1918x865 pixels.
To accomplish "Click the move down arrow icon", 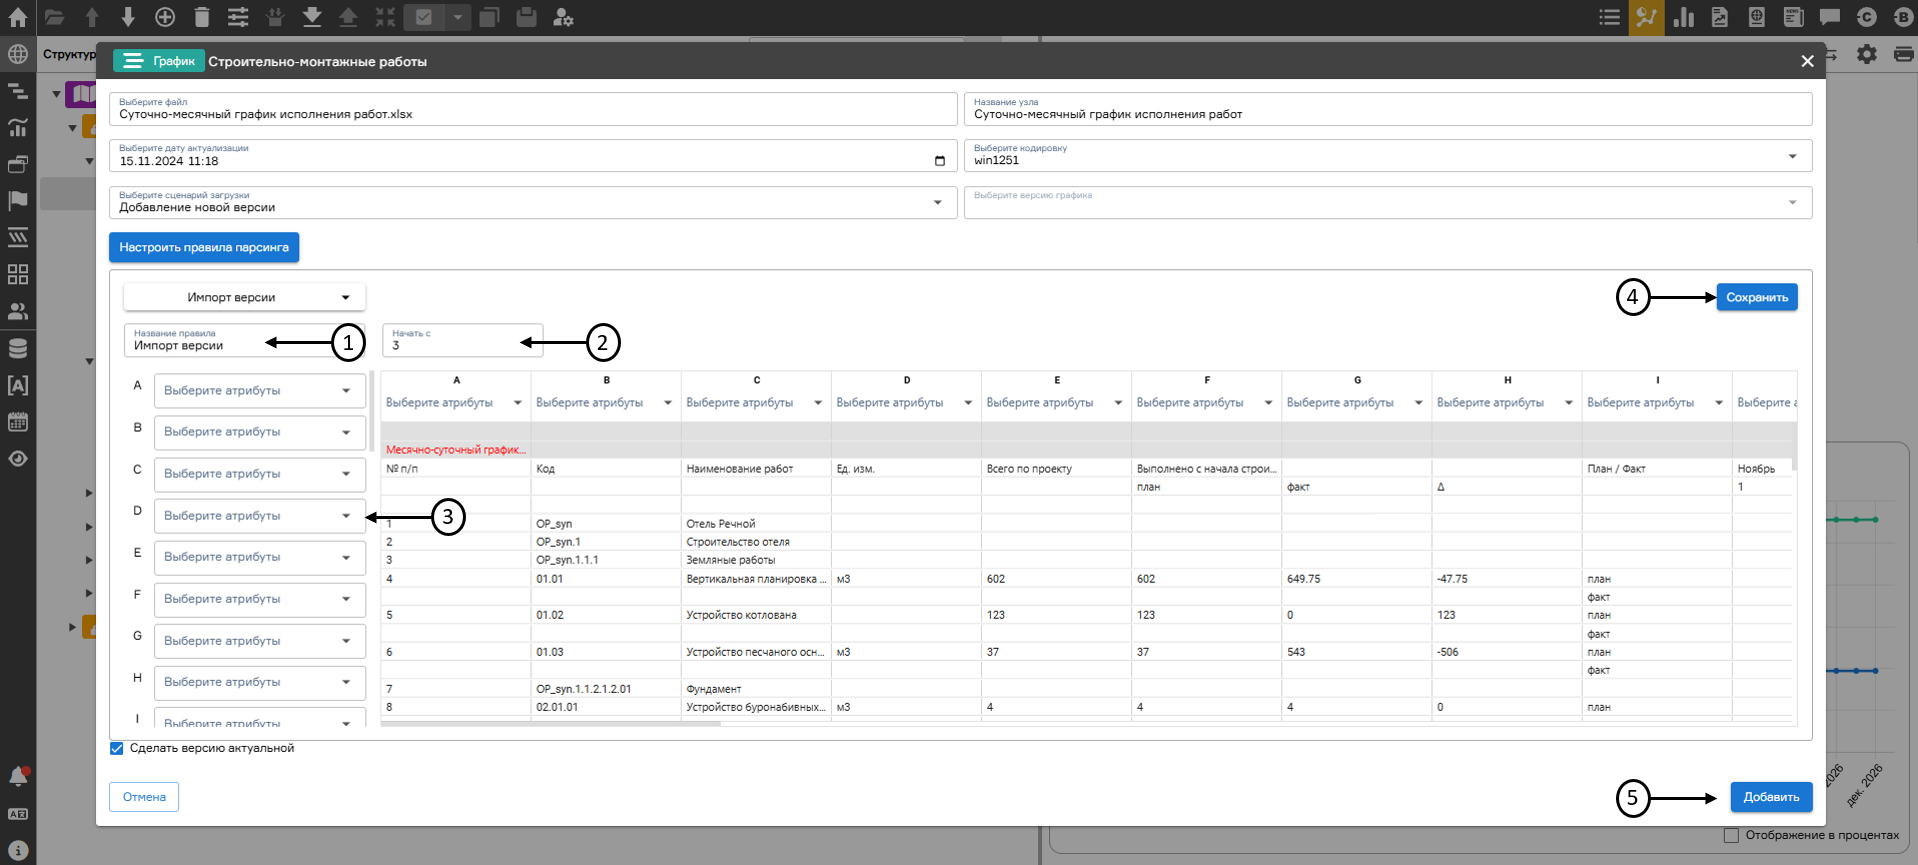I will [x=128, y=17].
